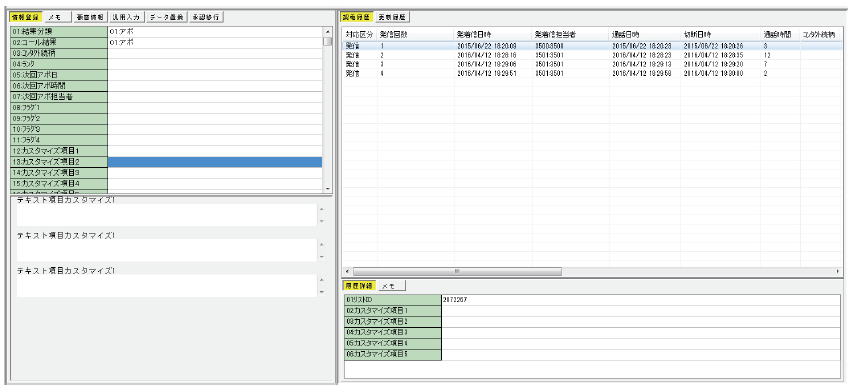The image size is (852, 392).
Task: Sort by the 発信回数 column header
Action: [415, 34]
